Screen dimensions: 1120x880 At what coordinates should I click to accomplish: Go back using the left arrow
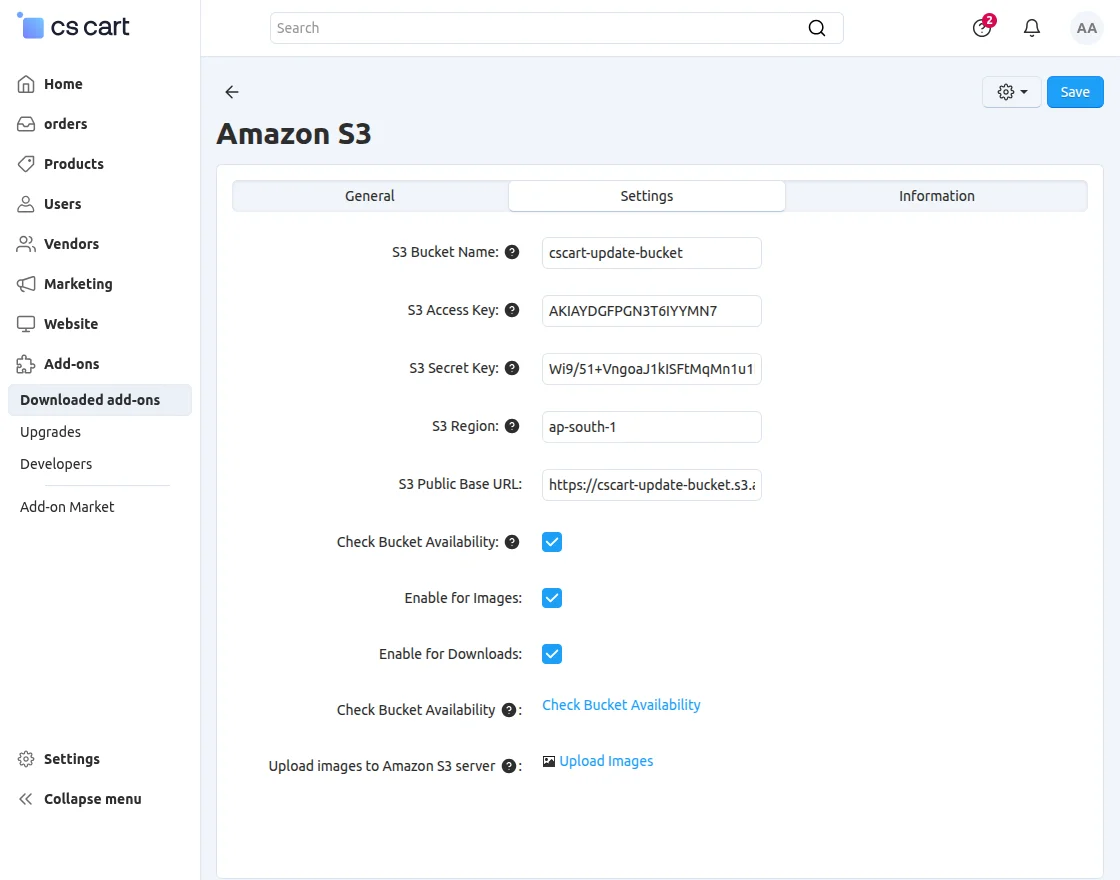231,91
